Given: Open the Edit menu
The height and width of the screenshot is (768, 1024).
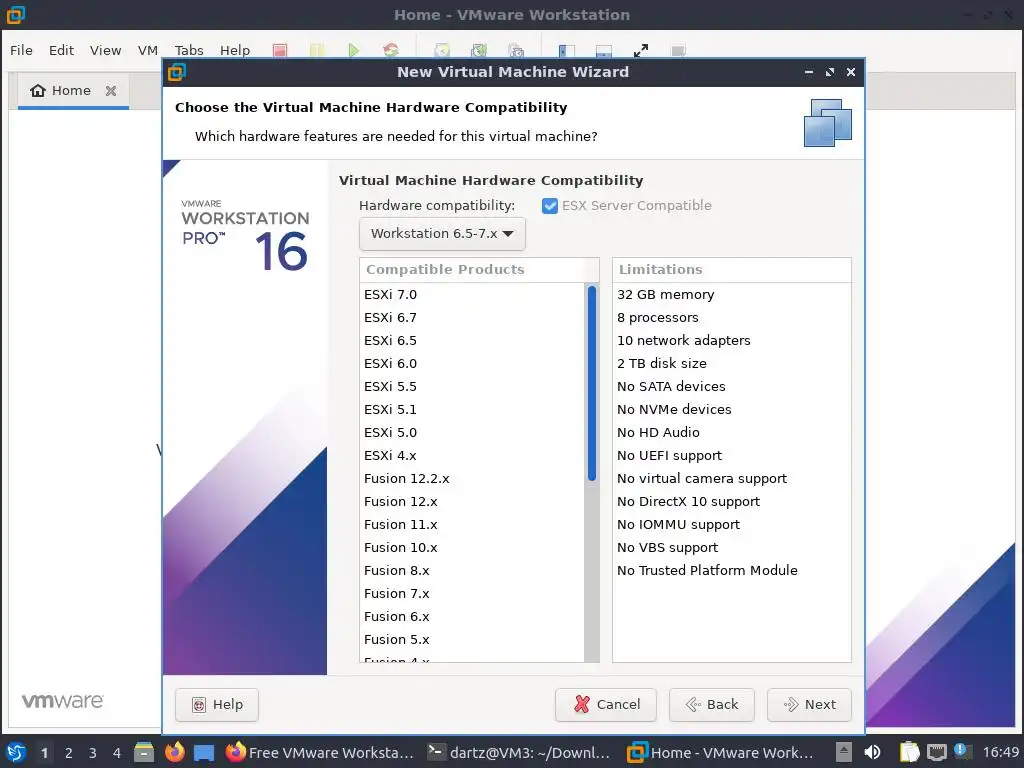Looking at the screenshot, I should (x=61, y=50).
